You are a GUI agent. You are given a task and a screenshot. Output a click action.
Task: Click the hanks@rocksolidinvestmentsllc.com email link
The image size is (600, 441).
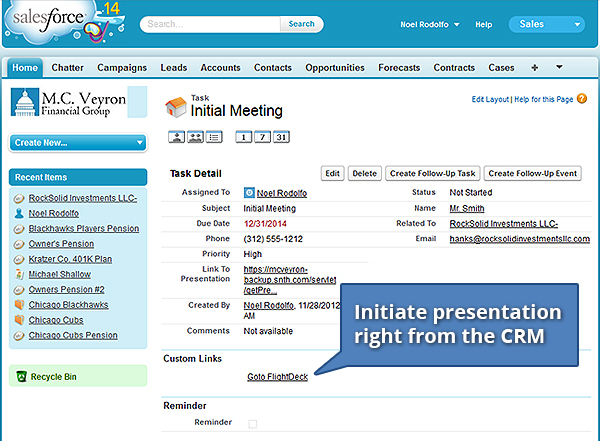(520, 239)
